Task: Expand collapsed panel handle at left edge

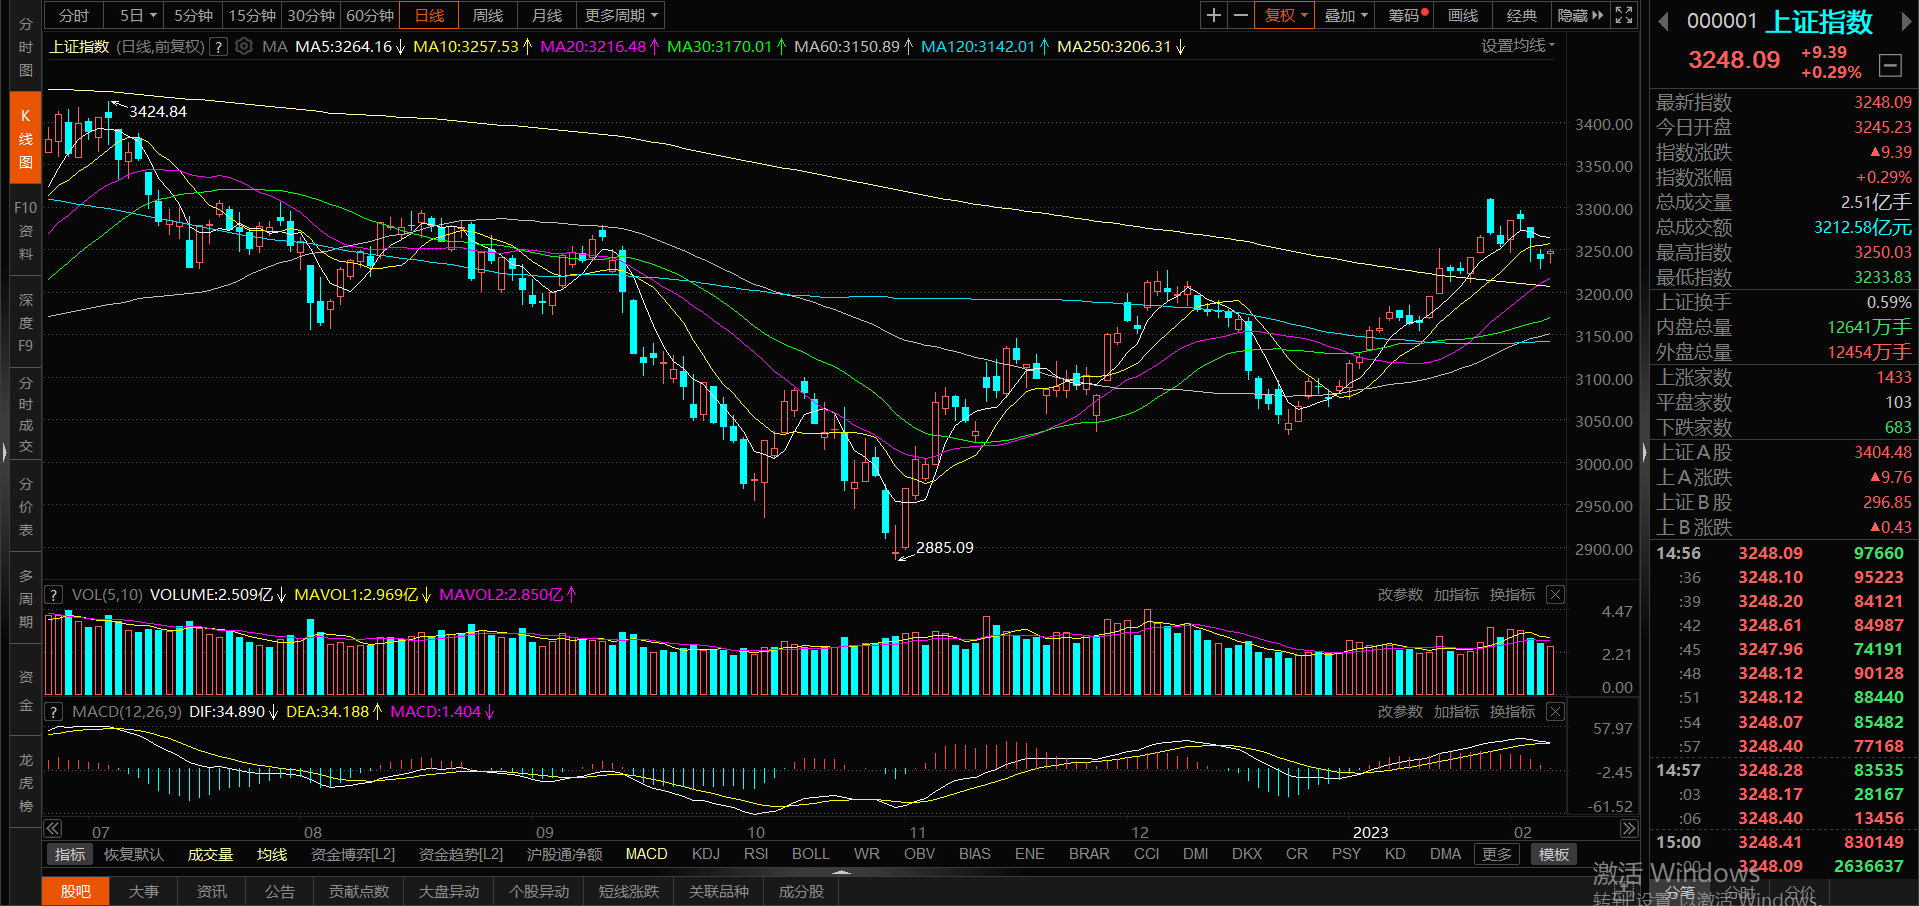Action: click(x=4, y=453)
